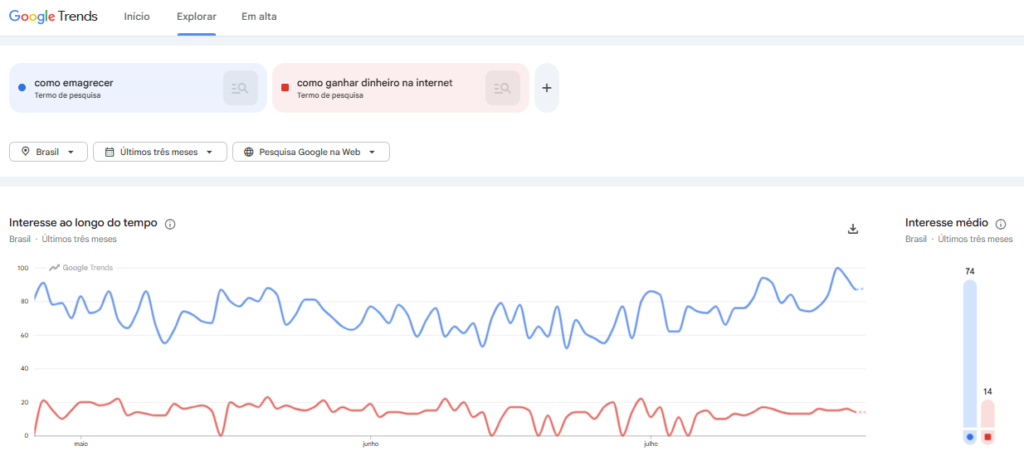Image resolution: width=1024 pixels, height=475 pixels.
Task: Open search options icon for 'como ganhar dinheiro na internet'
Action: [502, 88]
